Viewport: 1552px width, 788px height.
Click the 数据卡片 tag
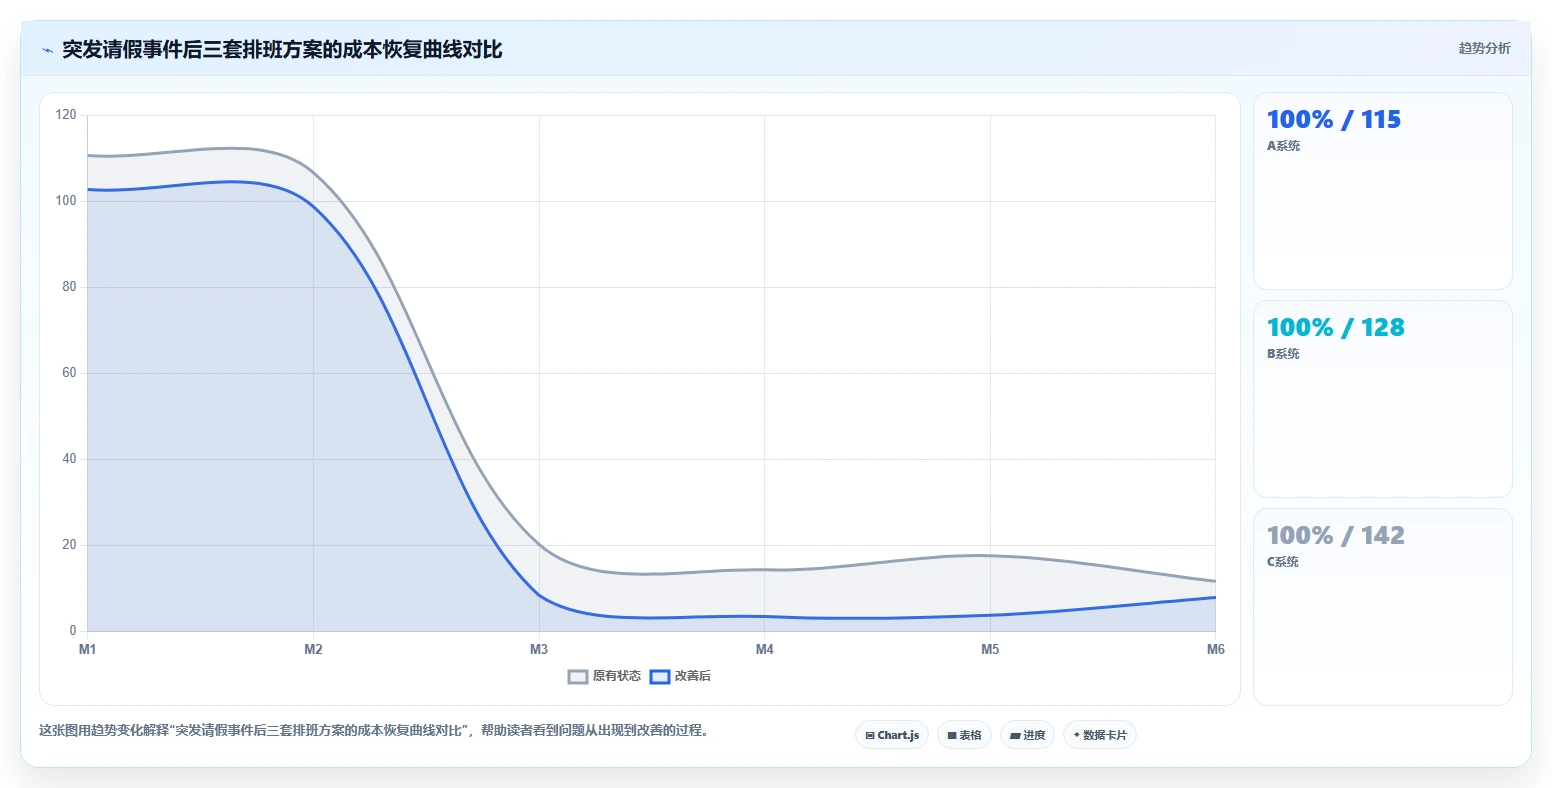1100,735
